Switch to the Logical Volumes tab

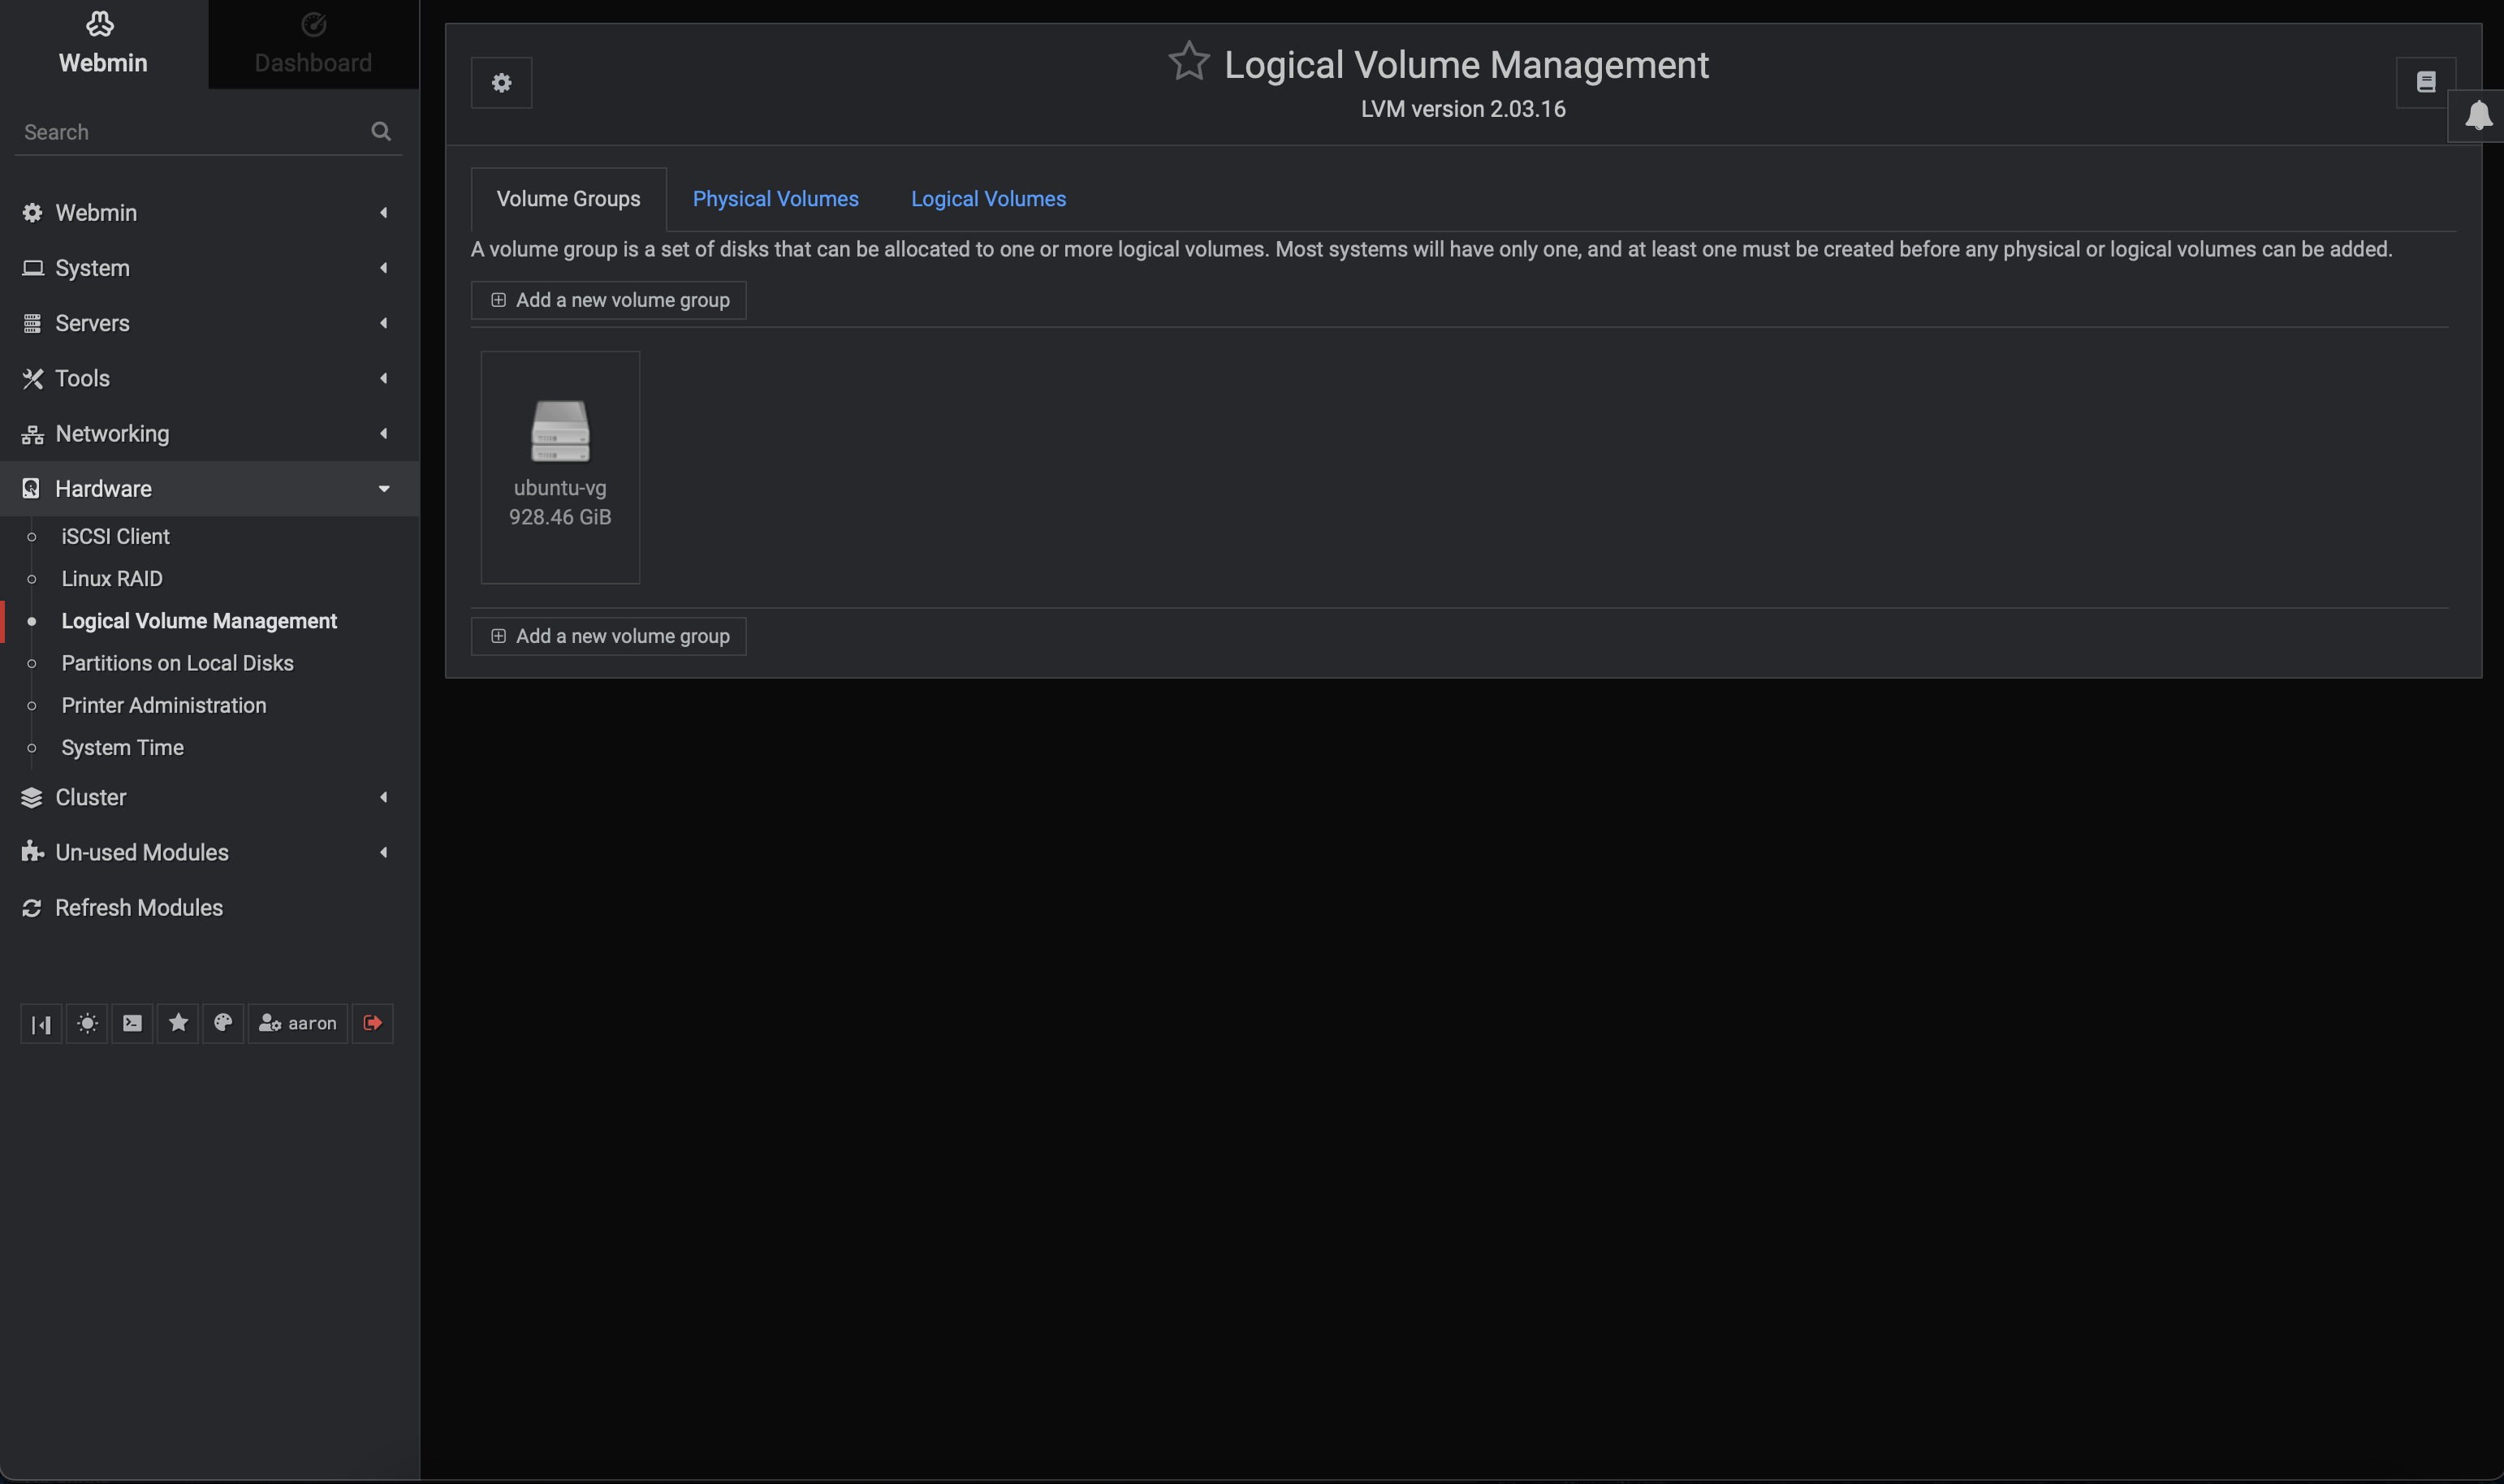pos(987,199)
